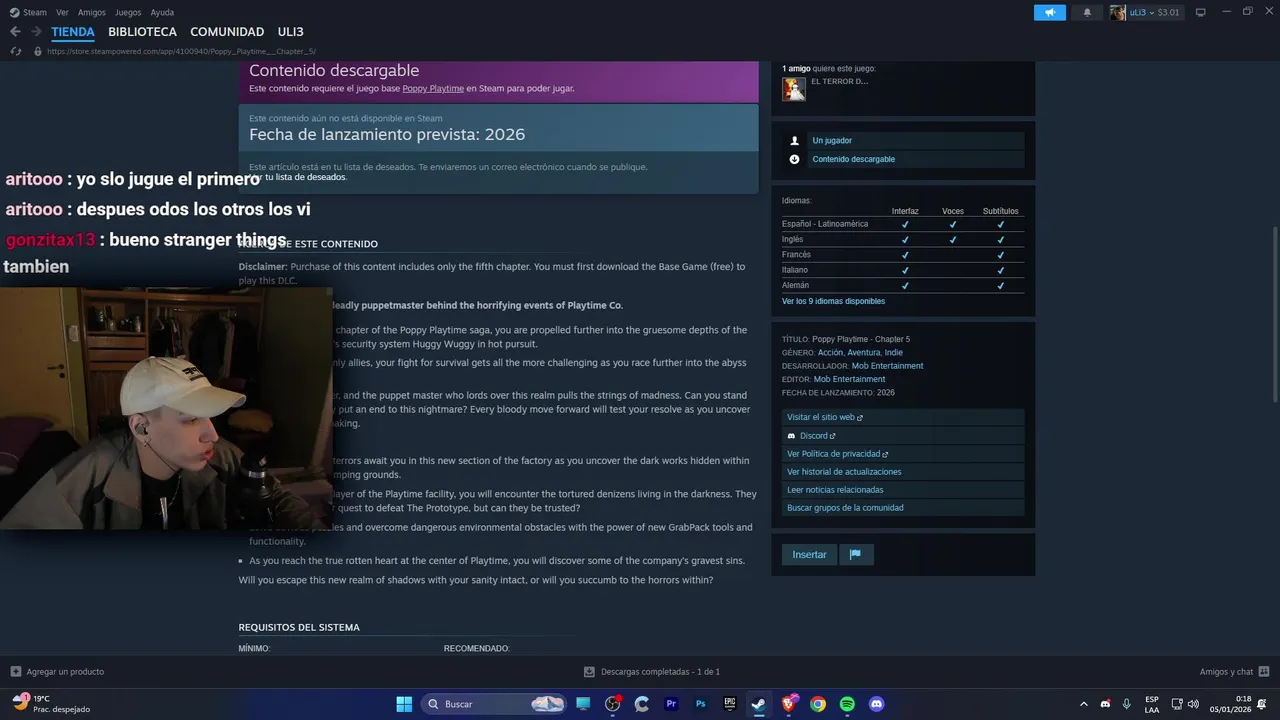
Task: Click the taskbar volume speaker icon
Action: pos(1193,704)
